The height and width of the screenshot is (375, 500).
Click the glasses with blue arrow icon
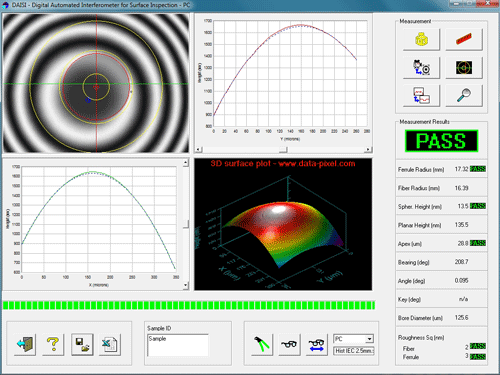click(x=316, y=344)
